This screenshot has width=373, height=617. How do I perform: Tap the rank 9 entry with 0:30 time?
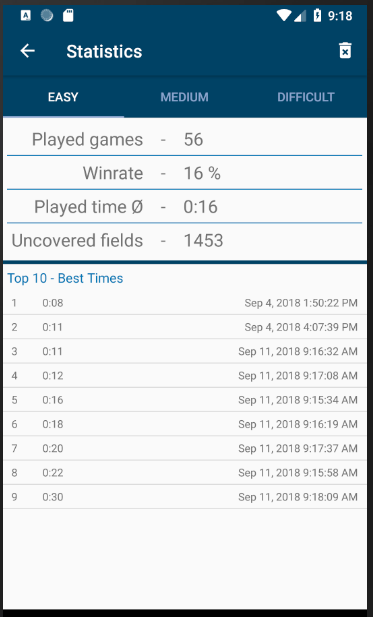(185, 497)
